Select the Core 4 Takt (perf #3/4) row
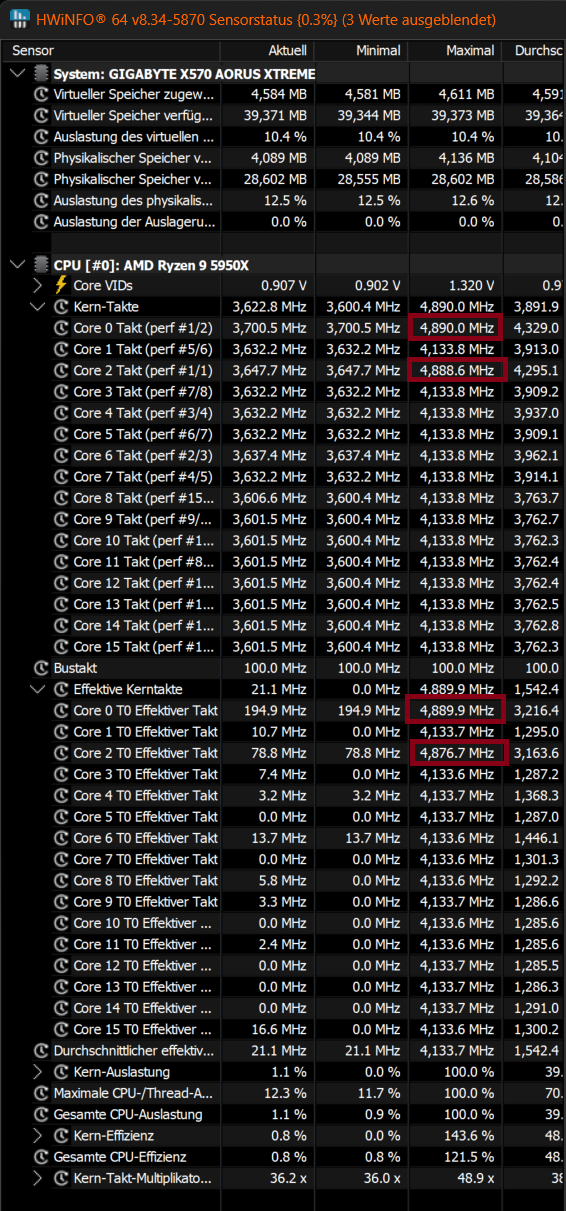The image size is (566, 1211). click(x=283, y=413)
